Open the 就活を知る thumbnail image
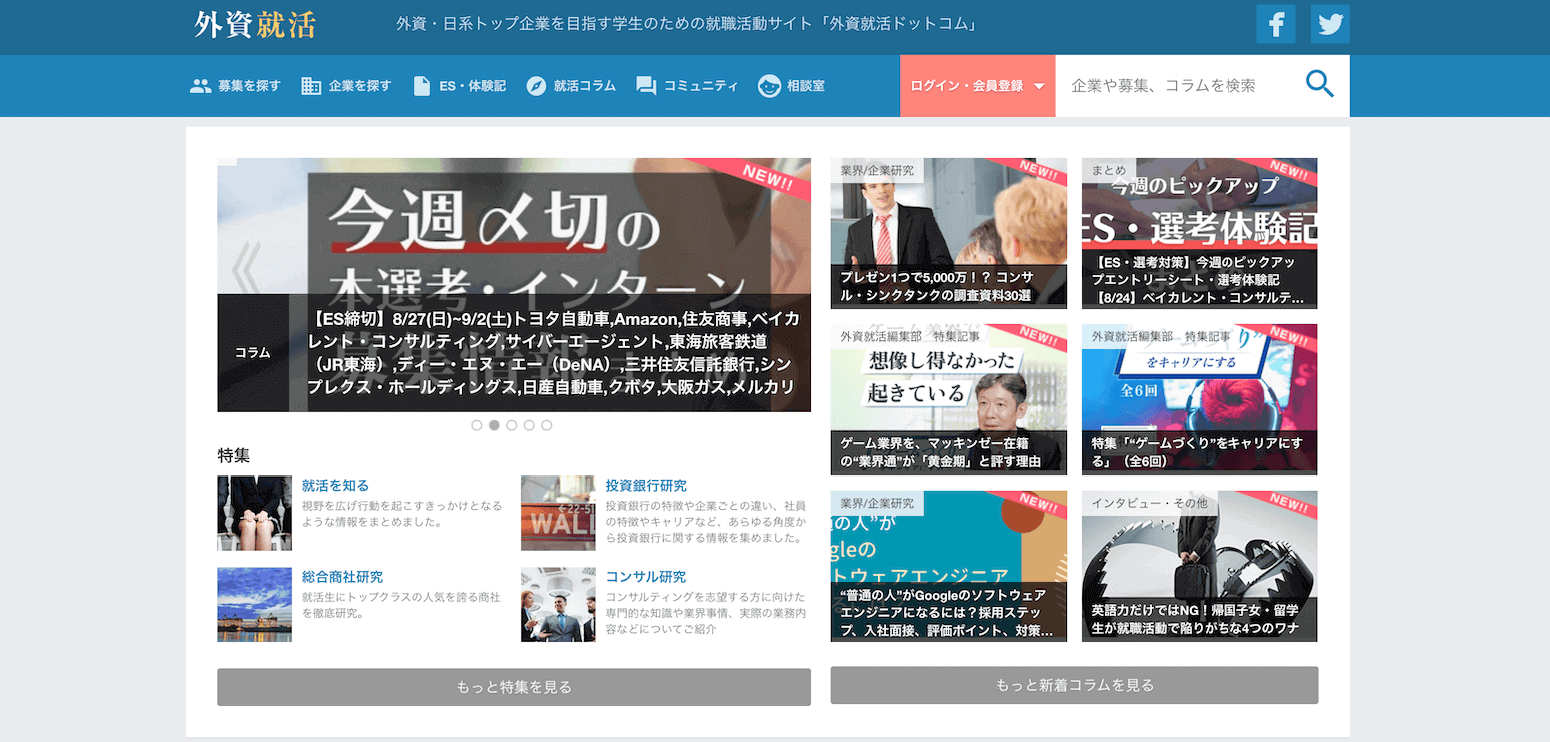The width and height of the screenshot is (1550, 742). [x=255, y=513]
